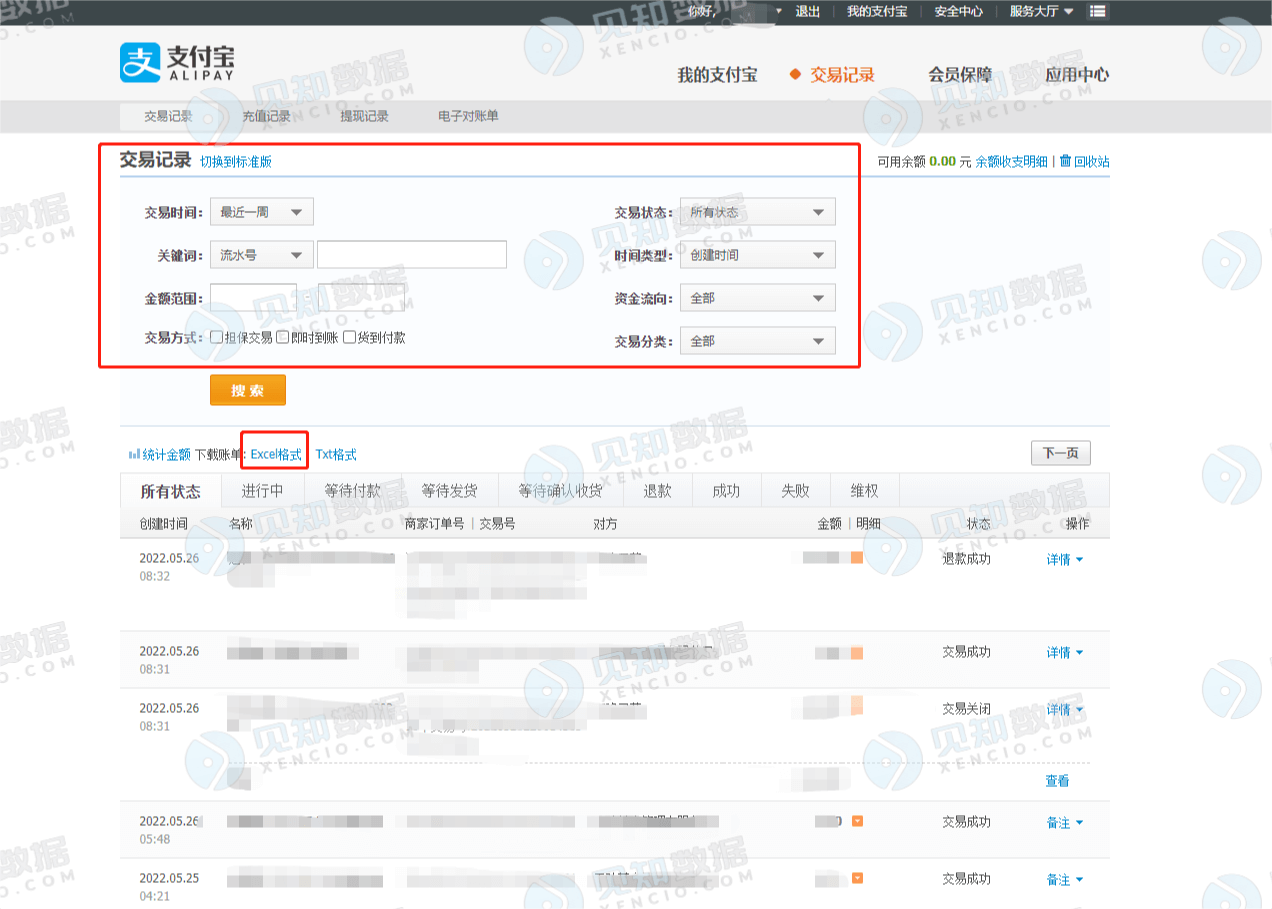The image size is (1272, 909).
Task: Toggle the 货到付款 checkbox
Action: tap(350, 338)
